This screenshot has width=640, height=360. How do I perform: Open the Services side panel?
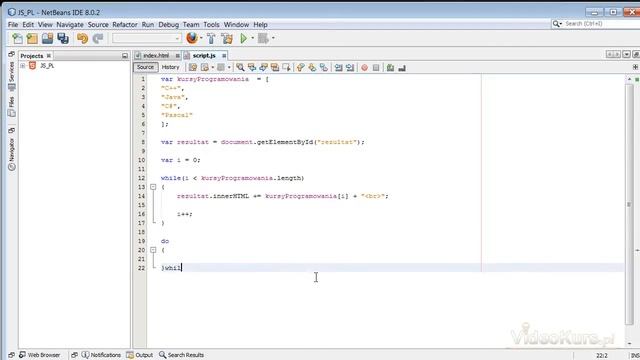pos(11,76)
